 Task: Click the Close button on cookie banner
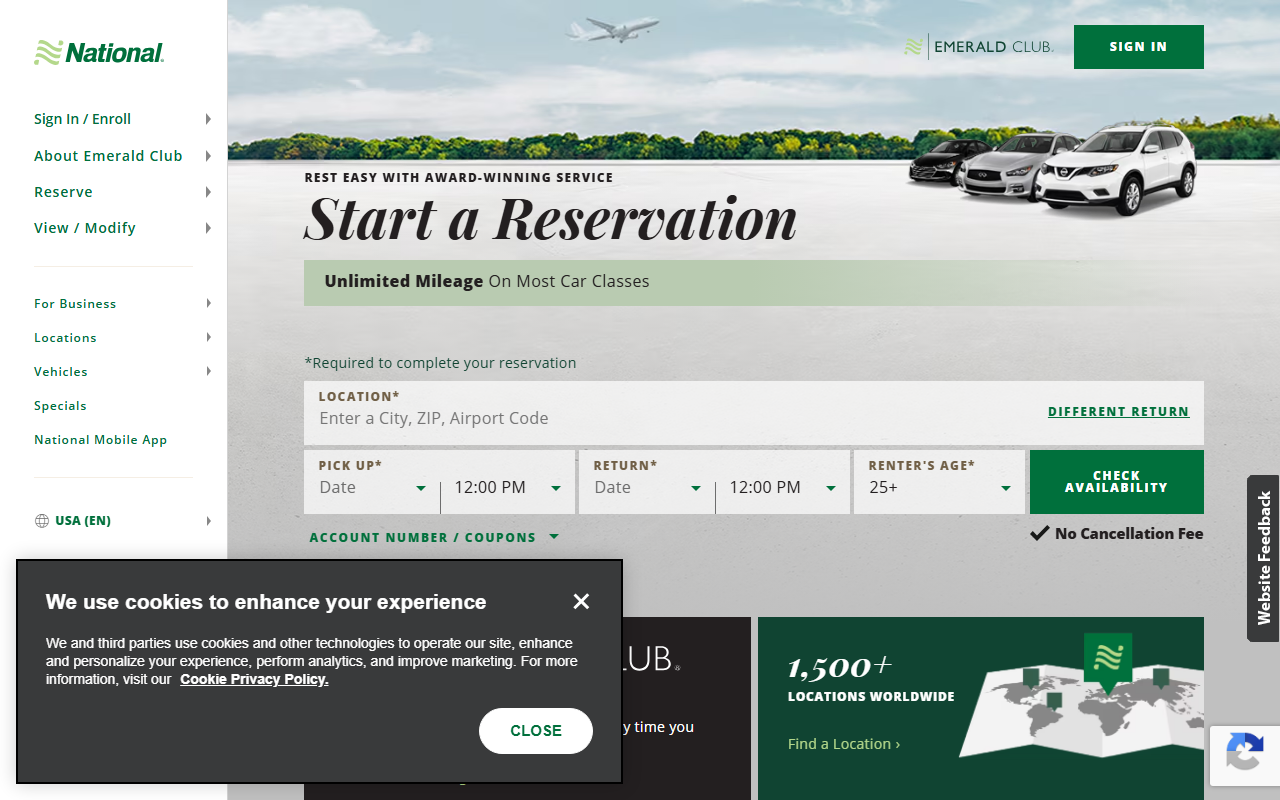point(536,731)
